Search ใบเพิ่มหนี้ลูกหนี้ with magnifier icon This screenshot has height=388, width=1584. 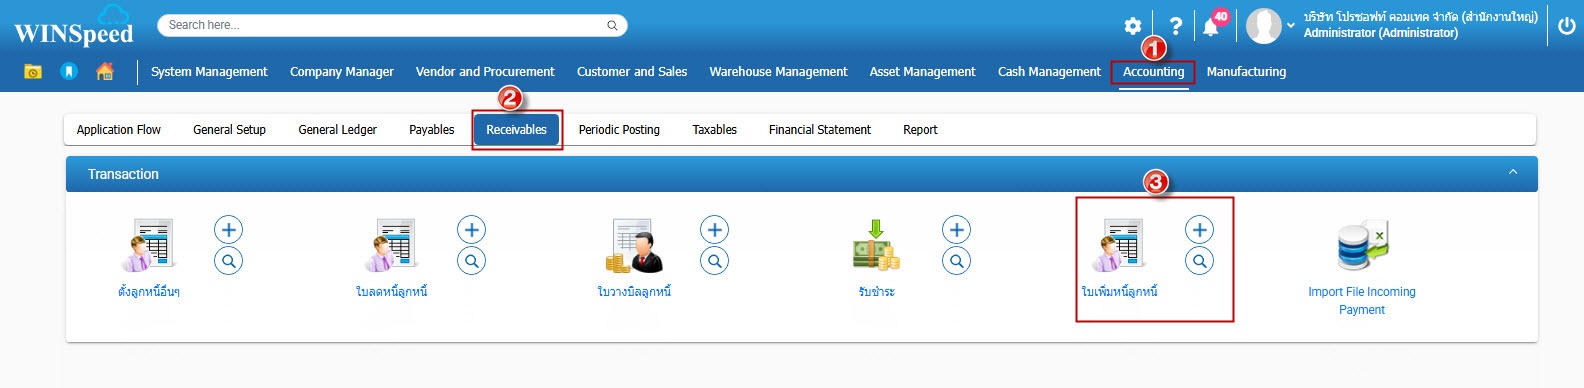coord(1200,261)
